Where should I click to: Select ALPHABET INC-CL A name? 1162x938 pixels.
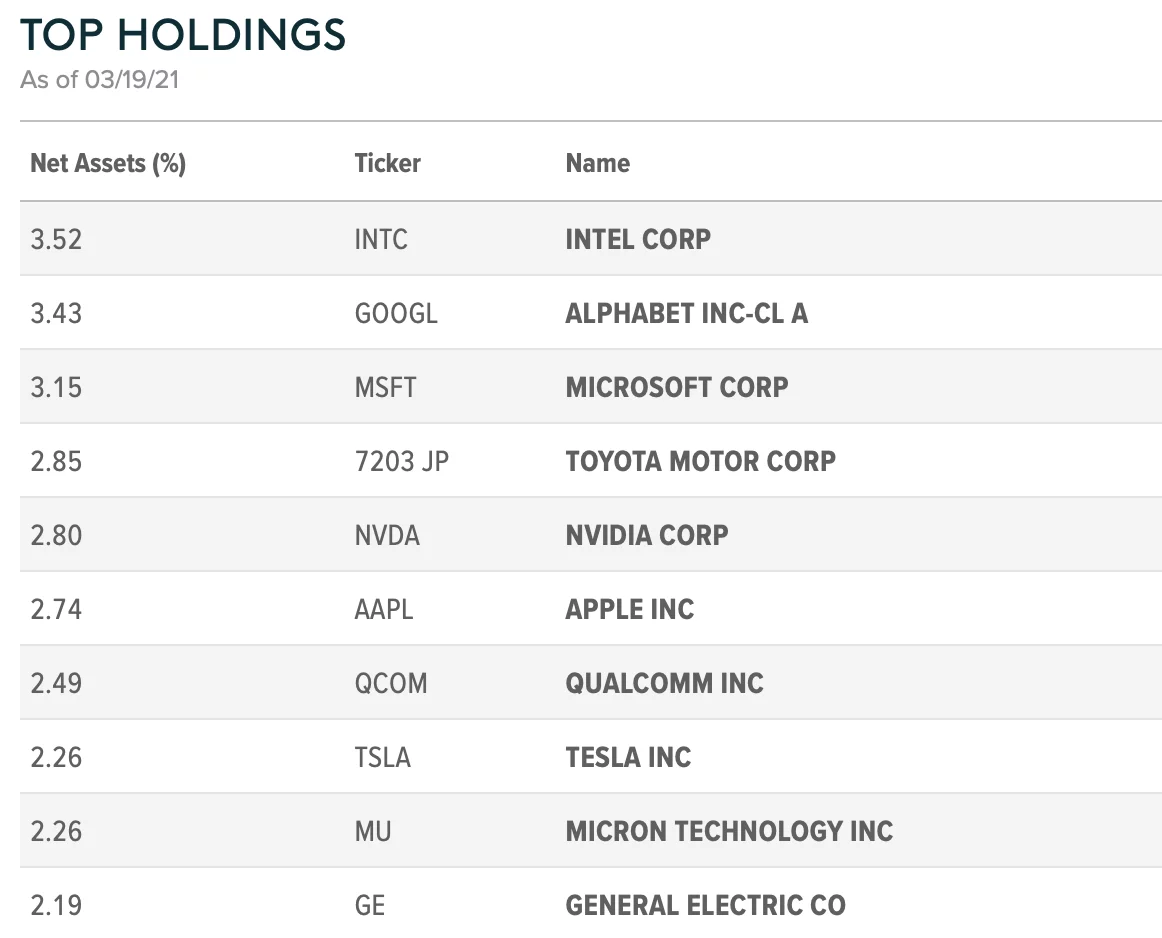coord(686,313)
